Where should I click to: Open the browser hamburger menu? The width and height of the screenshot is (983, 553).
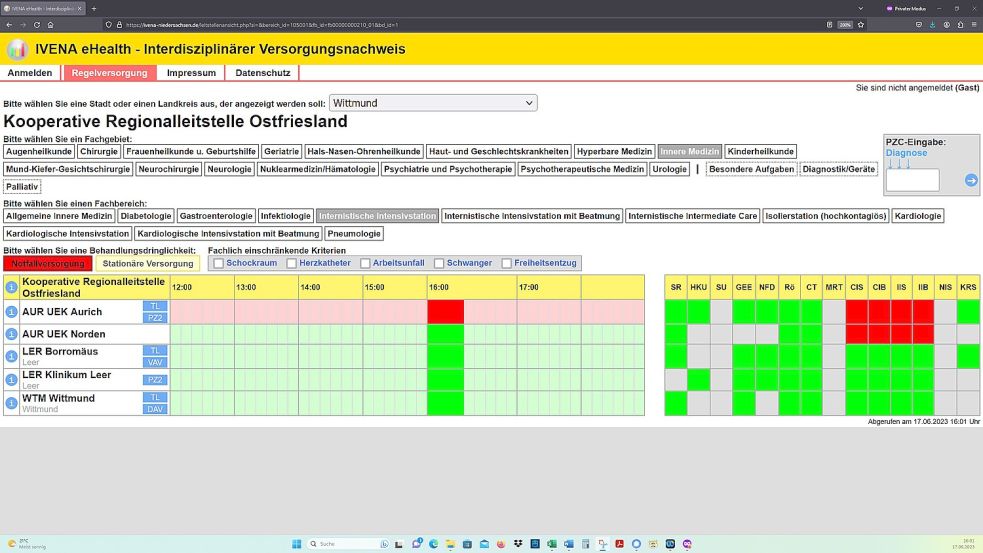pos(974,25)
